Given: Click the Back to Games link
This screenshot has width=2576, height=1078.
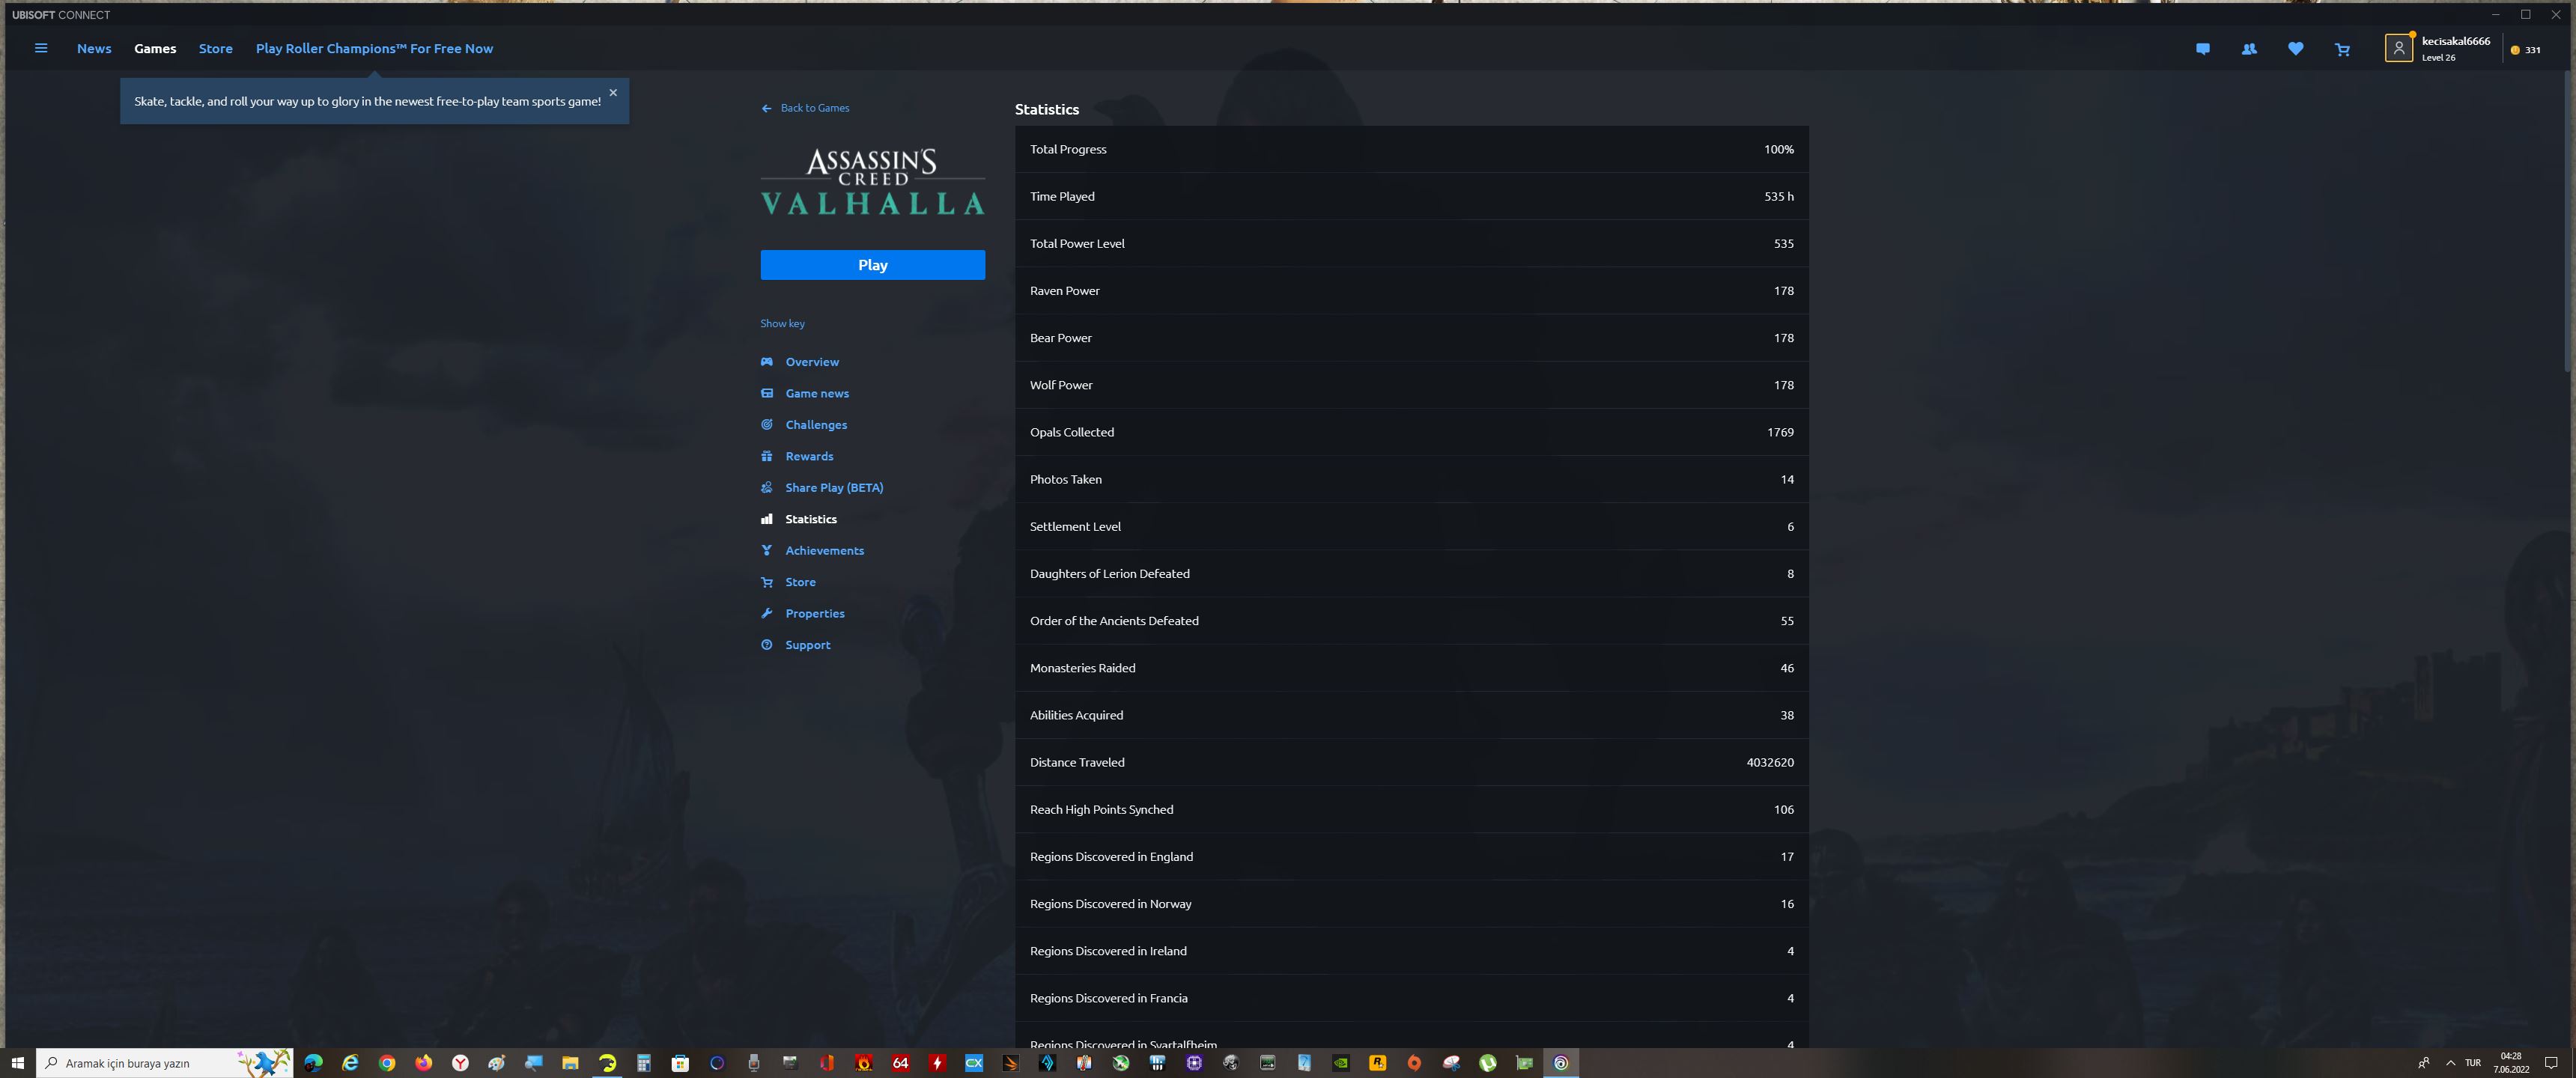Looking at the screenshot, I should (815, 108).
